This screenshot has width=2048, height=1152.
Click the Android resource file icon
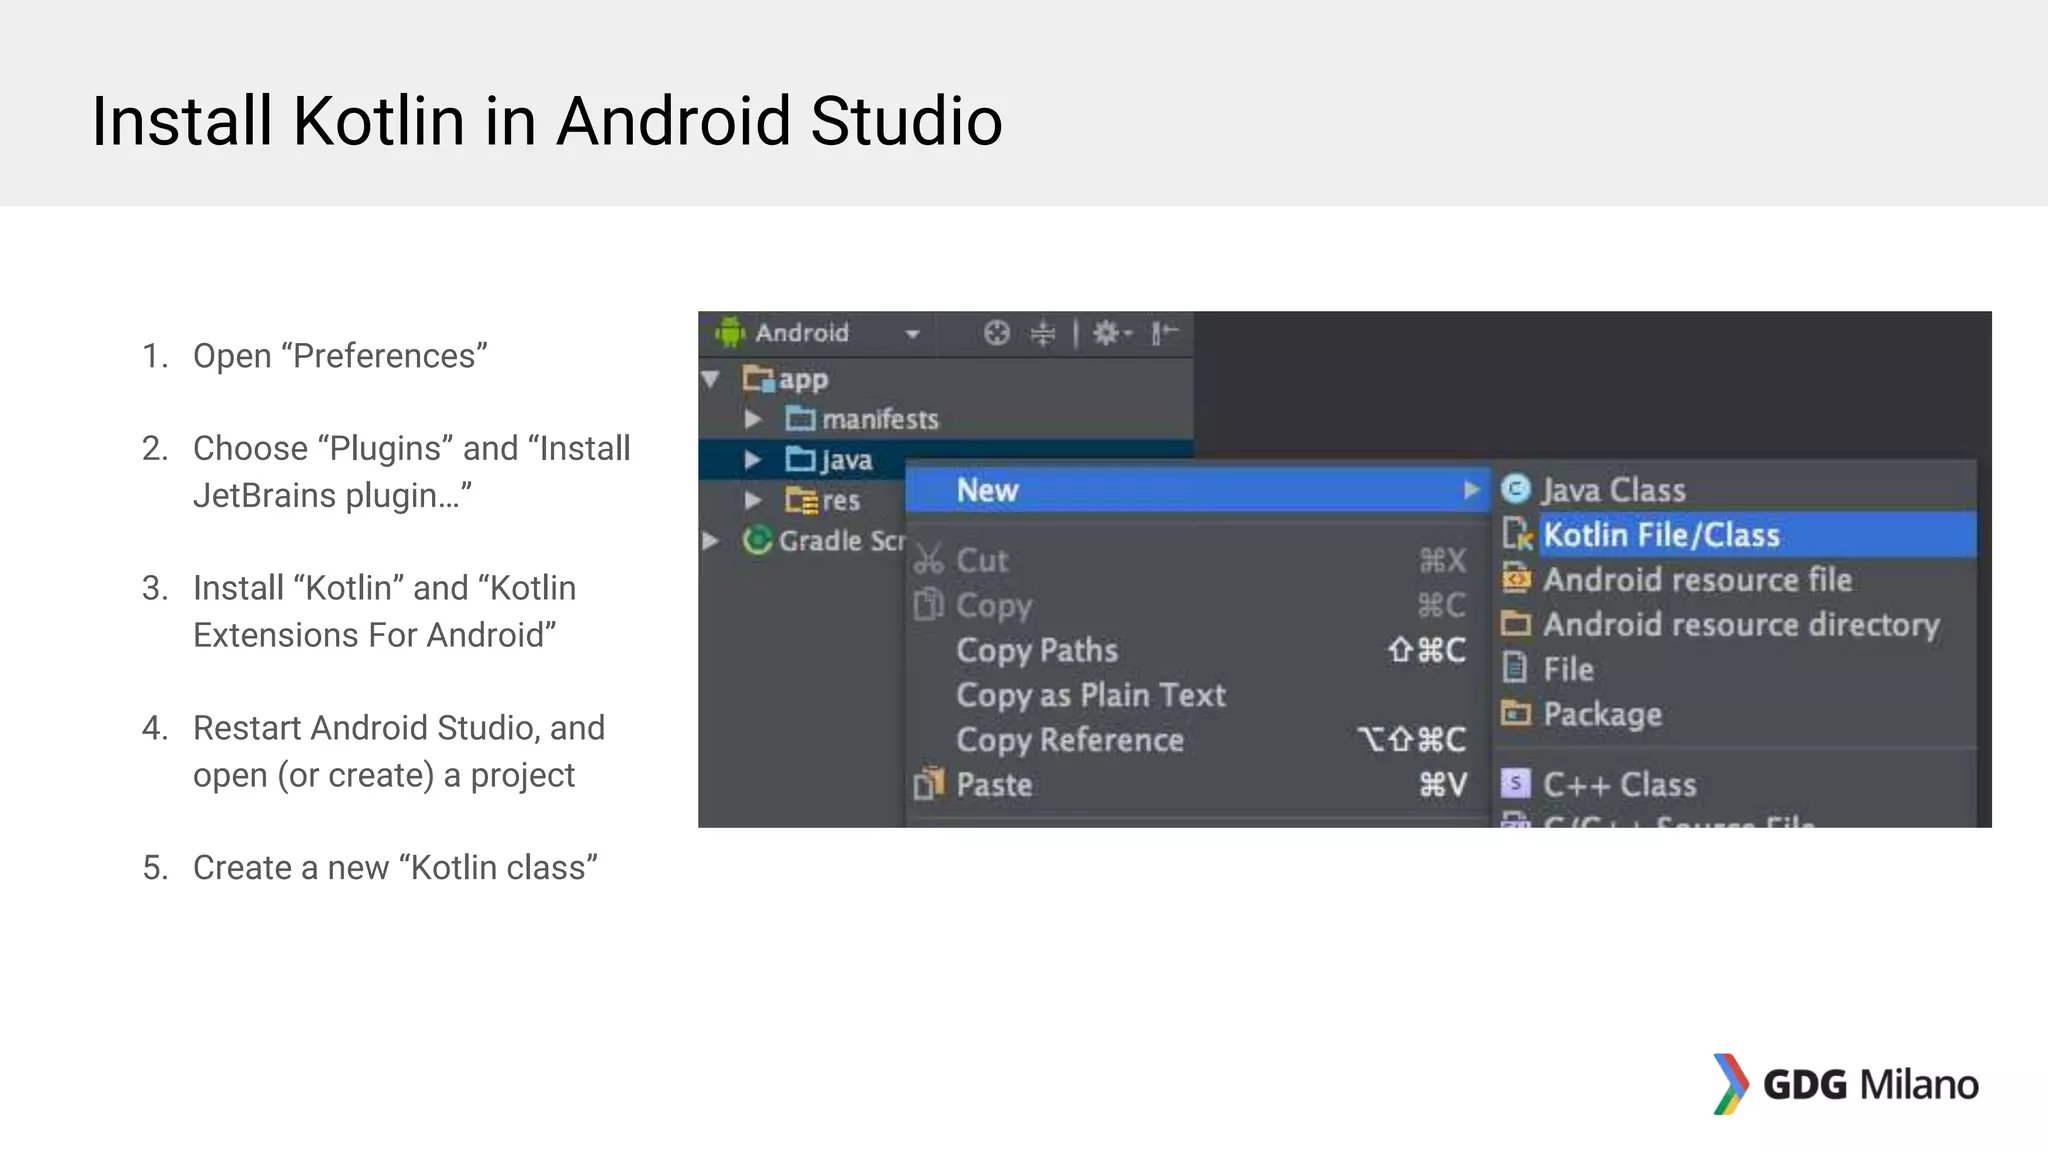(x=1516, y=579)
